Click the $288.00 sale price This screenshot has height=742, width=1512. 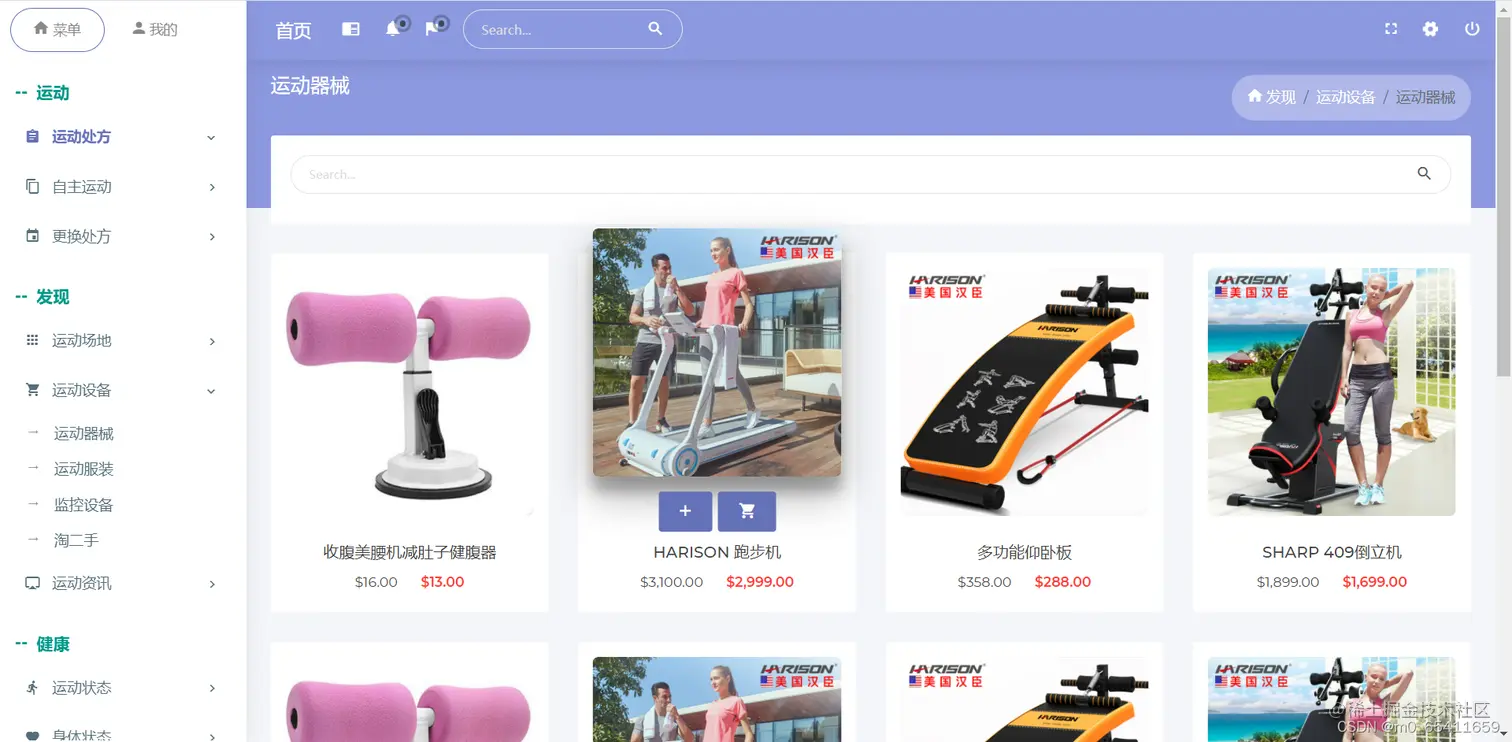(1063, 582)
